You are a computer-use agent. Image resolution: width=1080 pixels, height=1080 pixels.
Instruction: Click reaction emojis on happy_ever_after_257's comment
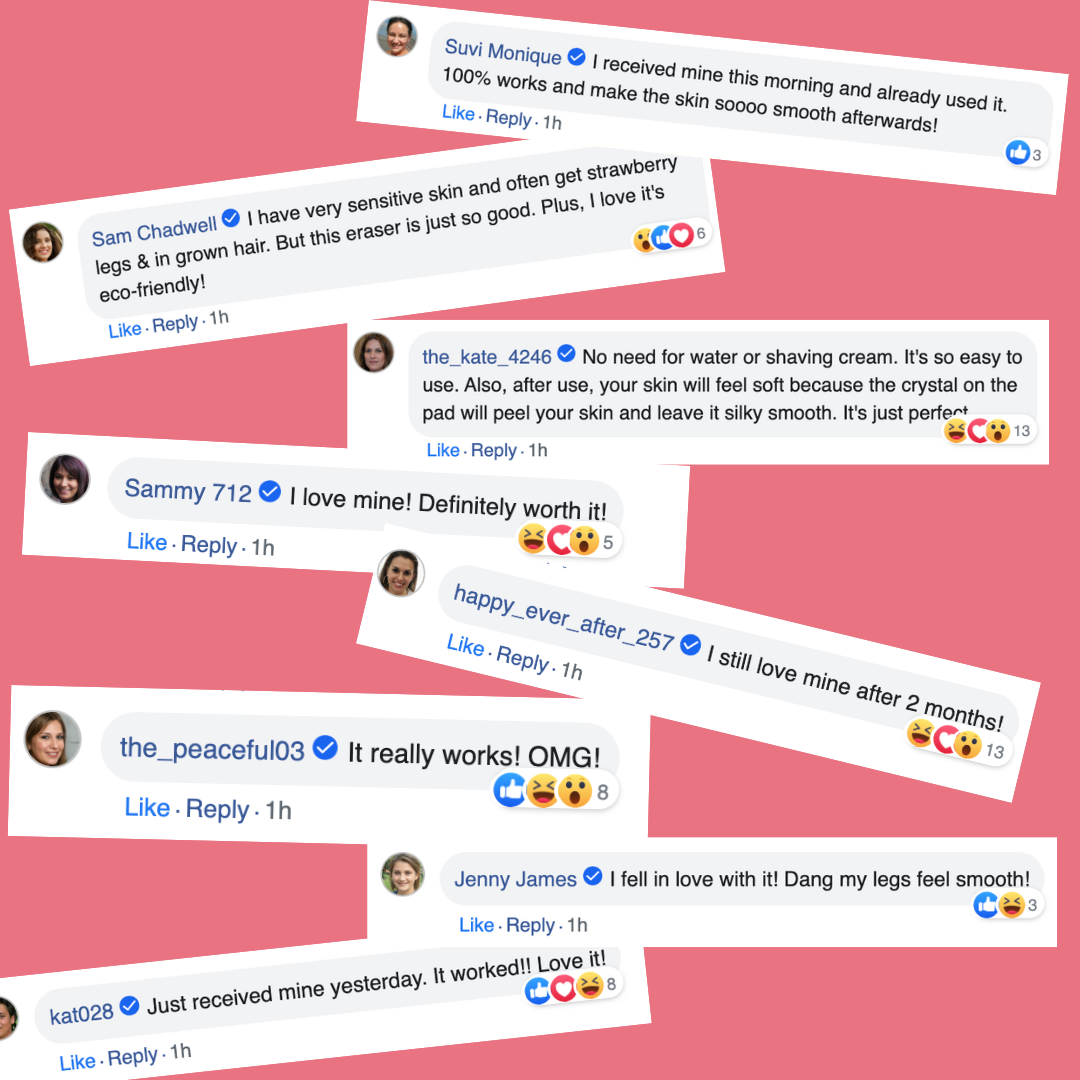click(x=943, y=739)
